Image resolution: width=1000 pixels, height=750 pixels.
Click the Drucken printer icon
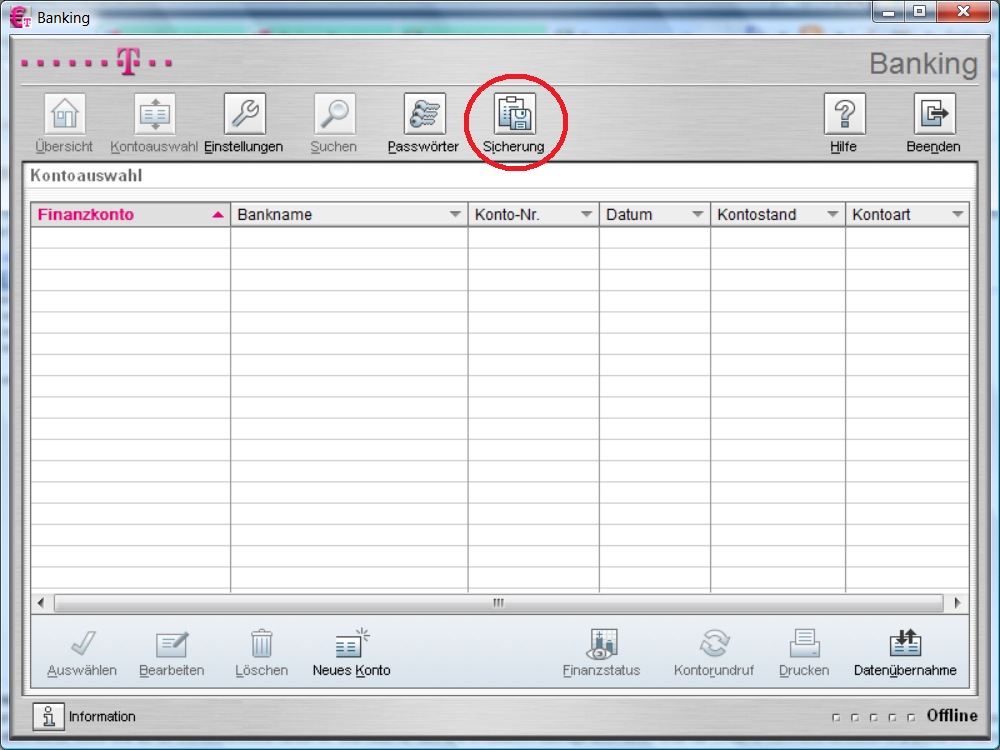[804, 644]
